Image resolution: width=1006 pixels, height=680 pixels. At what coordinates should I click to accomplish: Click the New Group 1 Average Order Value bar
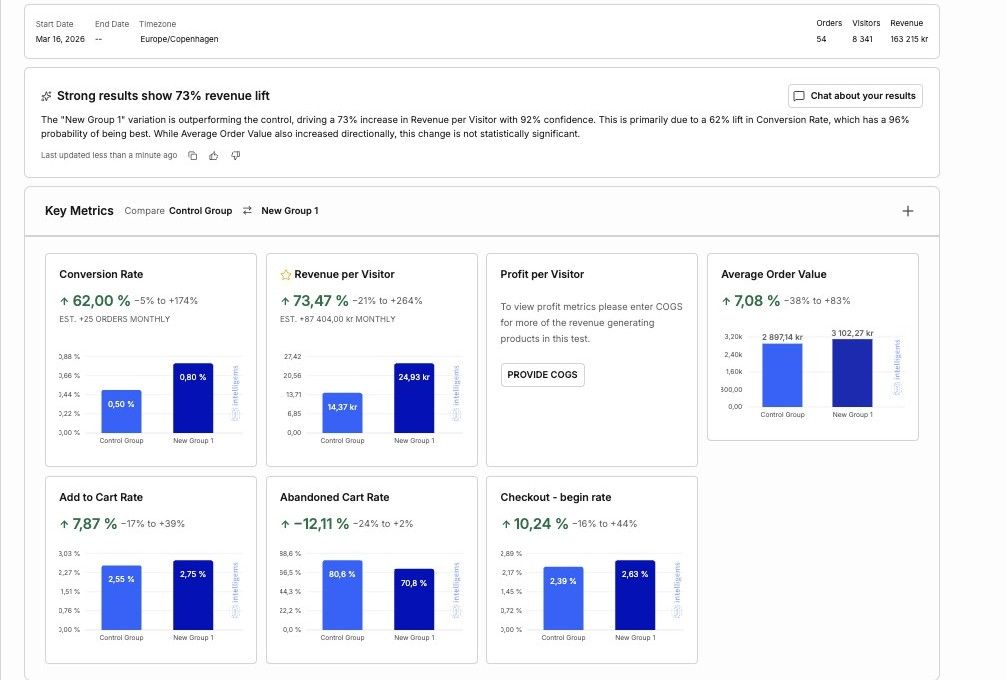[852, 373]
